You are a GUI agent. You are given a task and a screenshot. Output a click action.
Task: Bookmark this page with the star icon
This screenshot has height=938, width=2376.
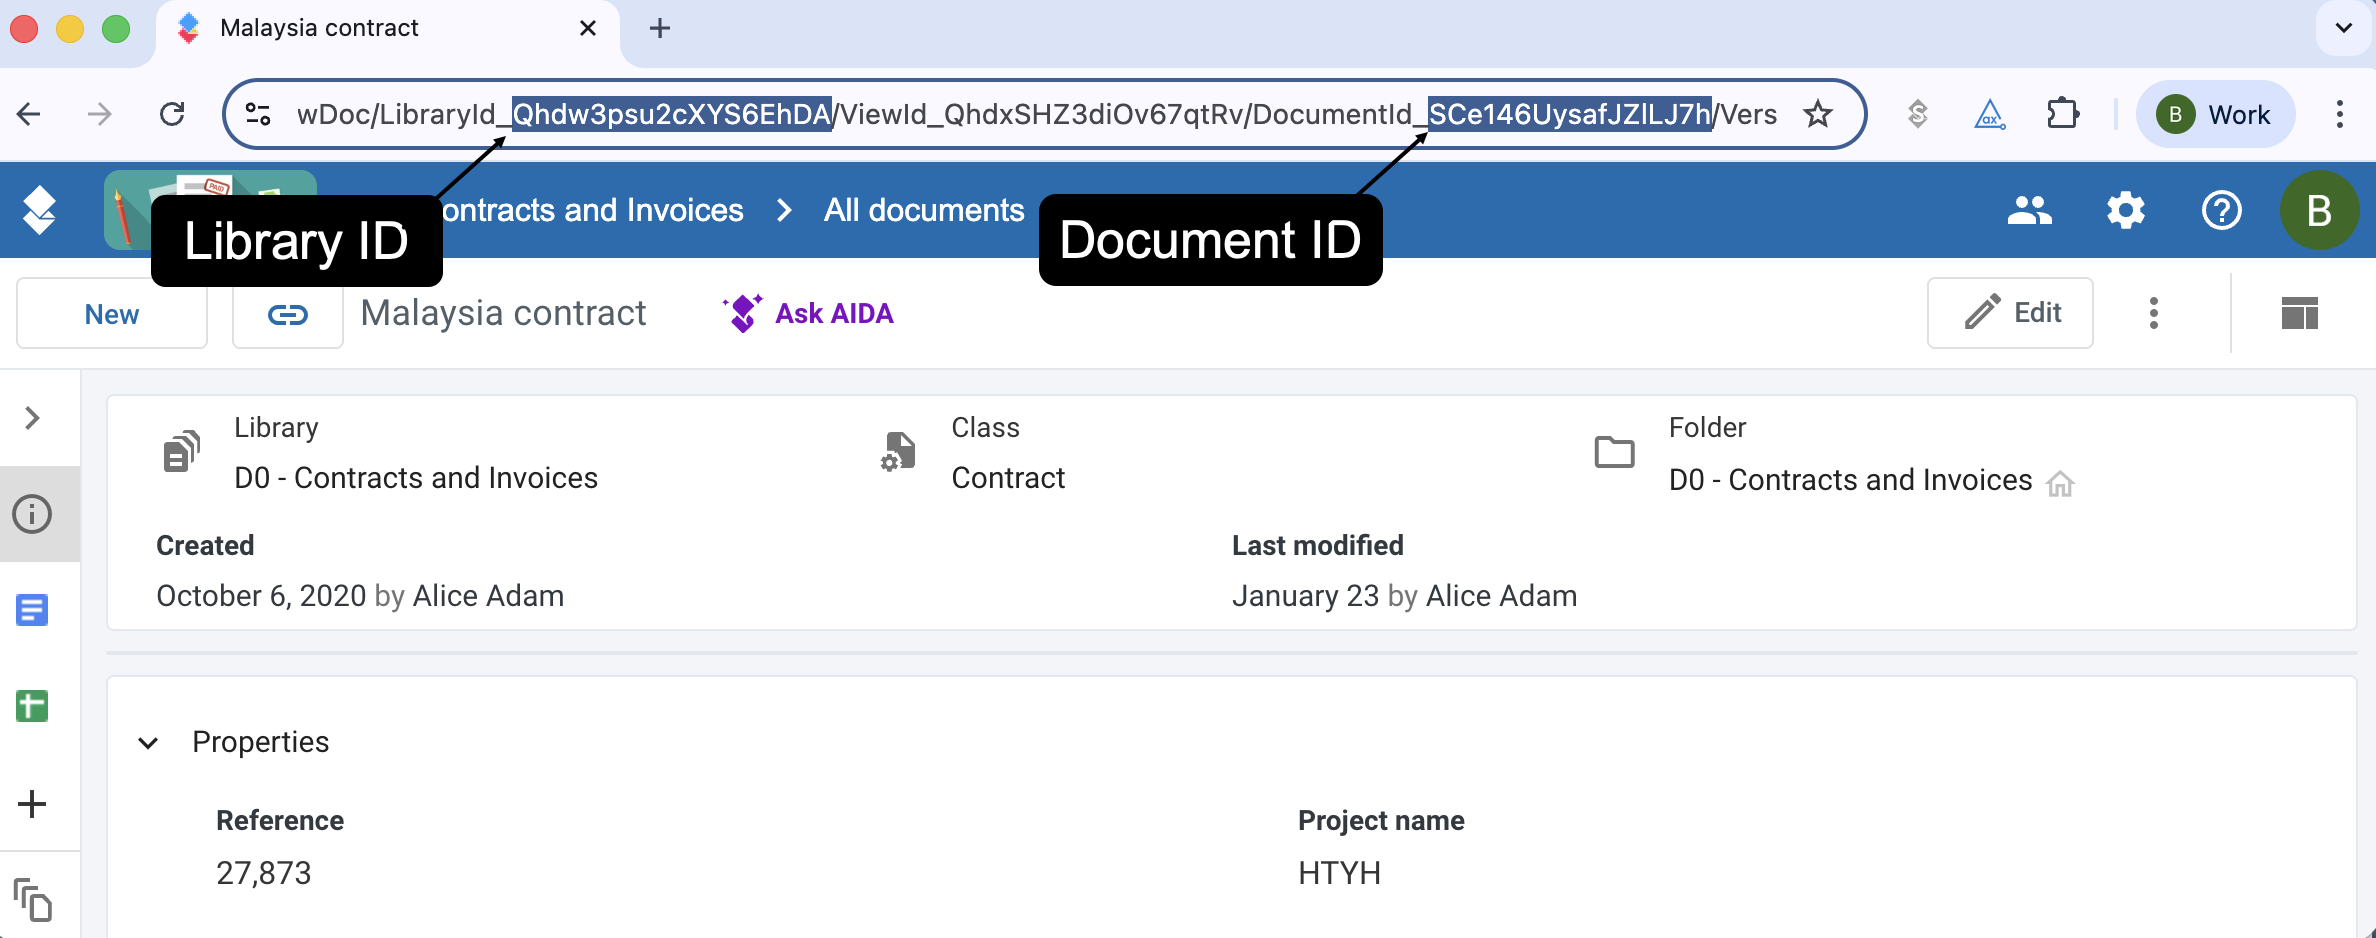point(1818,114)
